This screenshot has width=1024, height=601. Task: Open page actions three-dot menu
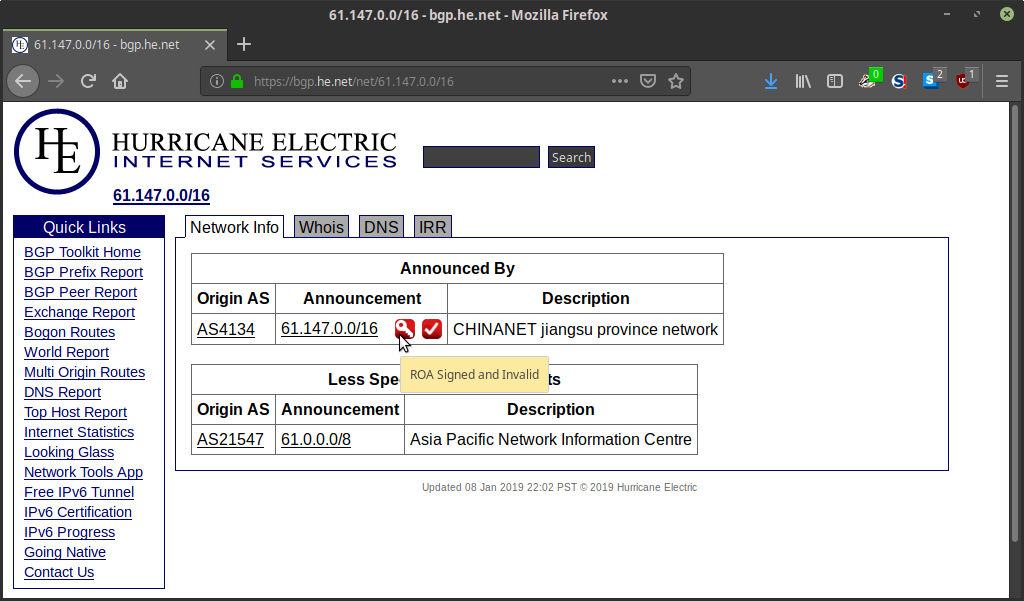[x=620, y=81]
